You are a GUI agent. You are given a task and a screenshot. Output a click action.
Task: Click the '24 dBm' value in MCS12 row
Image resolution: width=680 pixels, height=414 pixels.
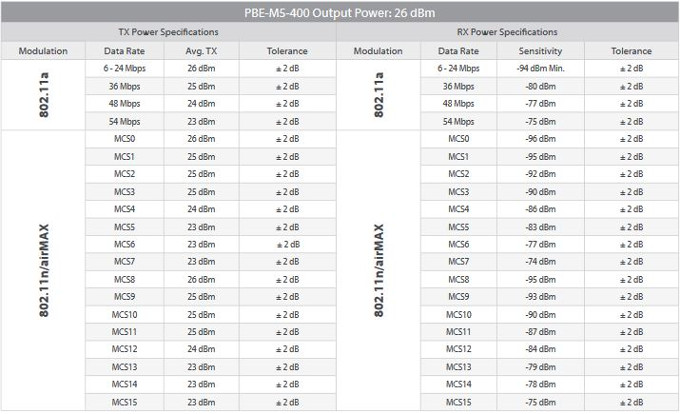point(201,349)
